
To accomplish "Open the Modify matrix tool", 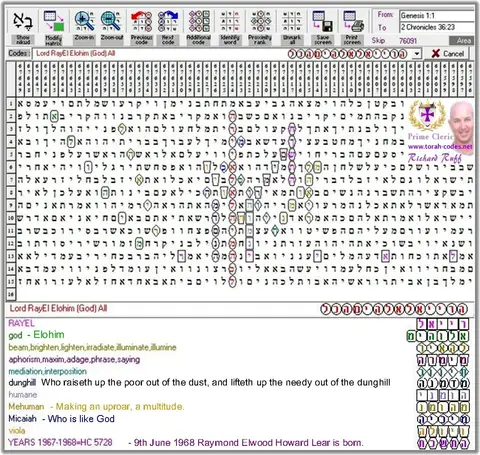I will [54, 22].
